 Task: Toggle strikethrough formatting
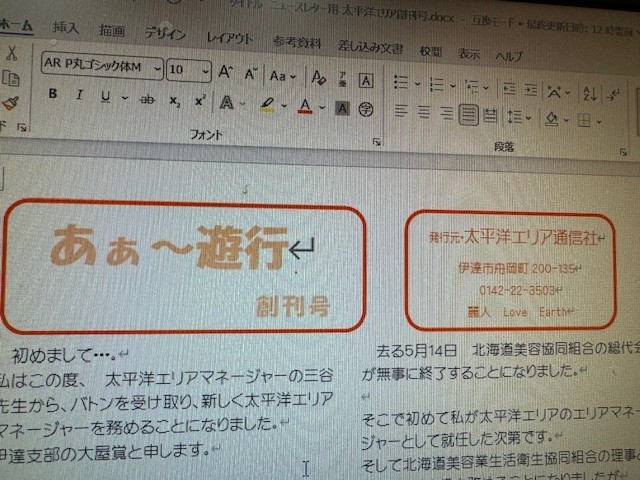tap(147, 99)
